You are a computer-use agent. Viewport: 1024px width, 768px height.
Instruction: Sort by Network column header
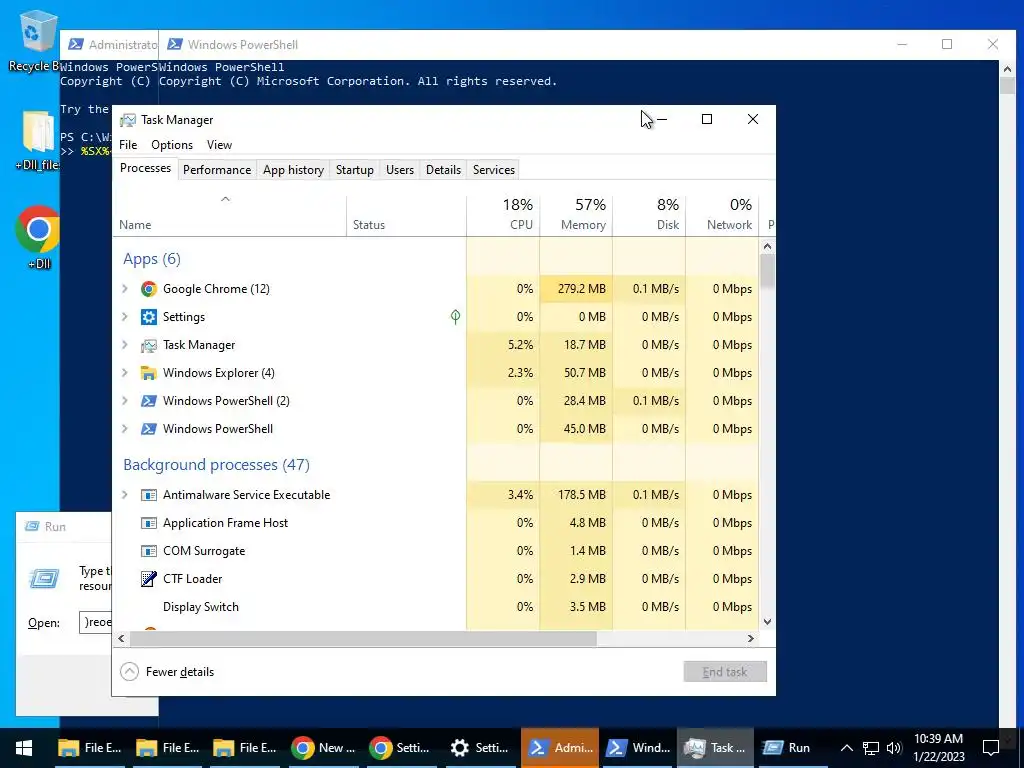722,214
